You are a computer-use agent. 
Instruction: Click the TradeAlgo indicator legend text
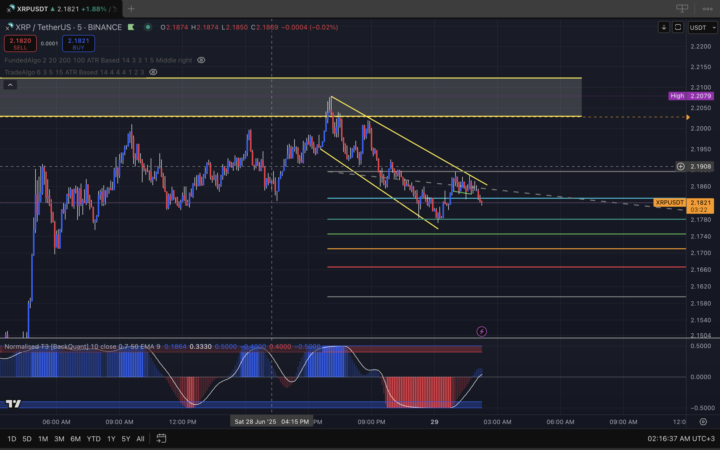tap(74, 72)
